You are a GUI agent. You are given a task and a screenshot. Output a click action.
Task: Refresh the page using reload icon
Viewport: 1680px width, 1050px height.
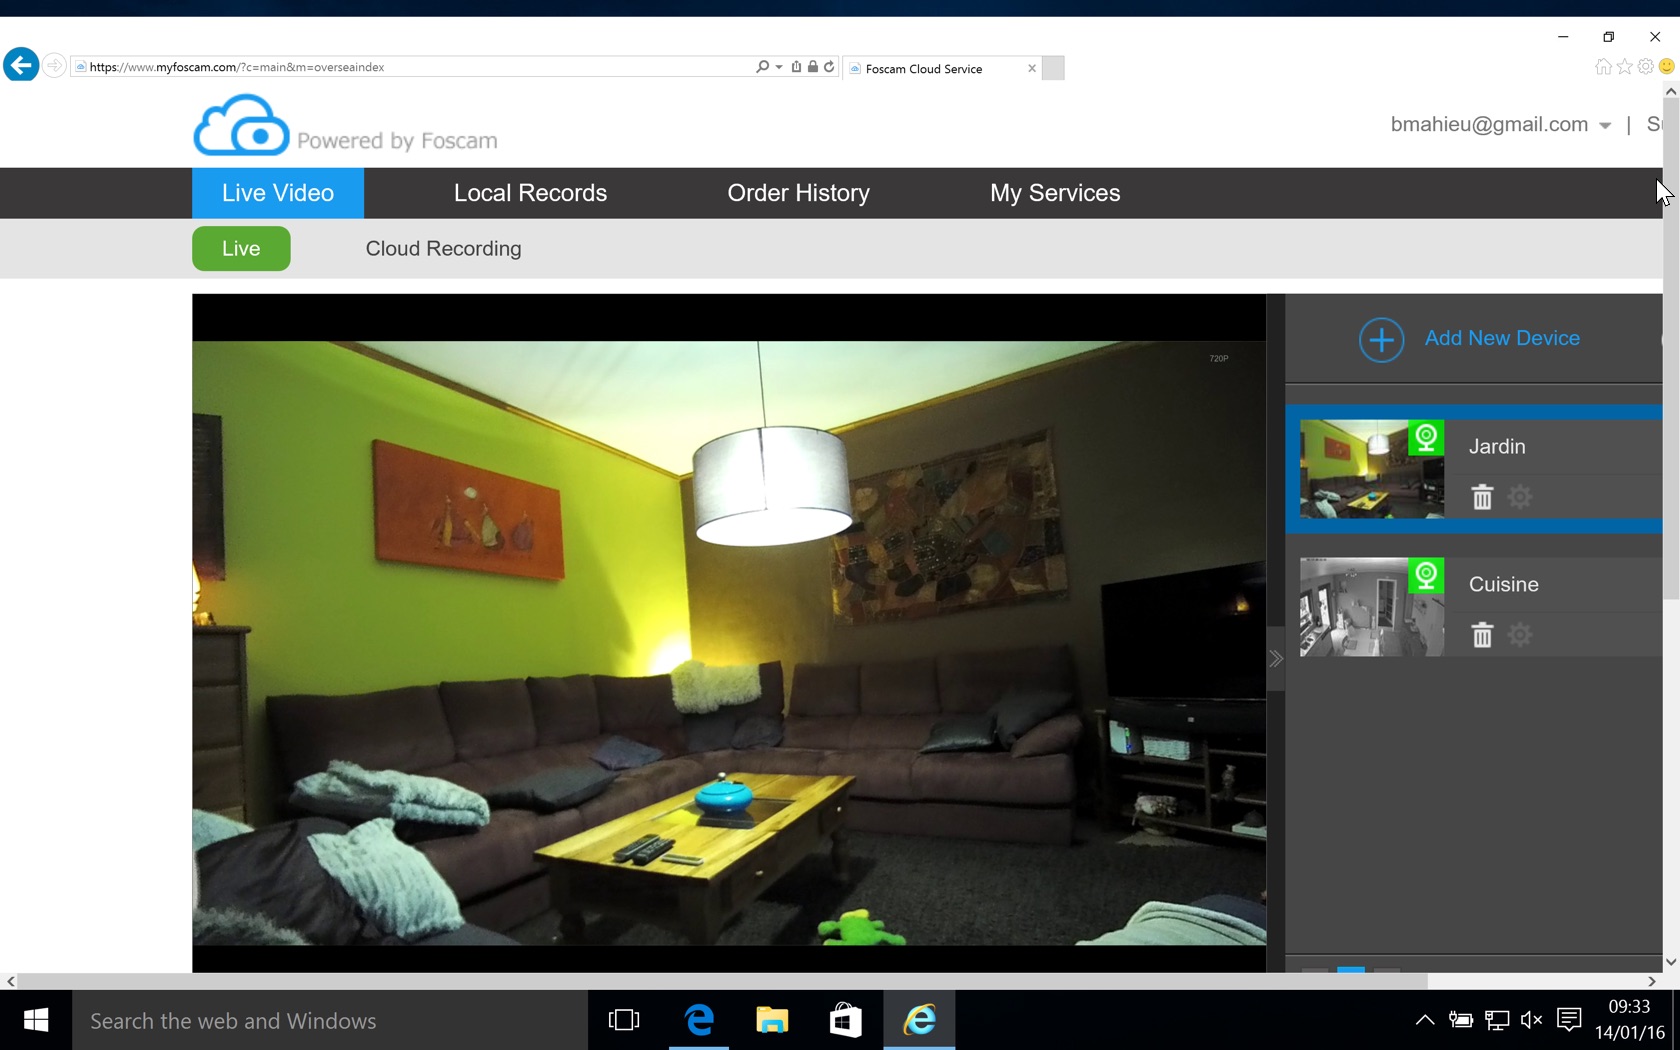click(x=829, y=67)
